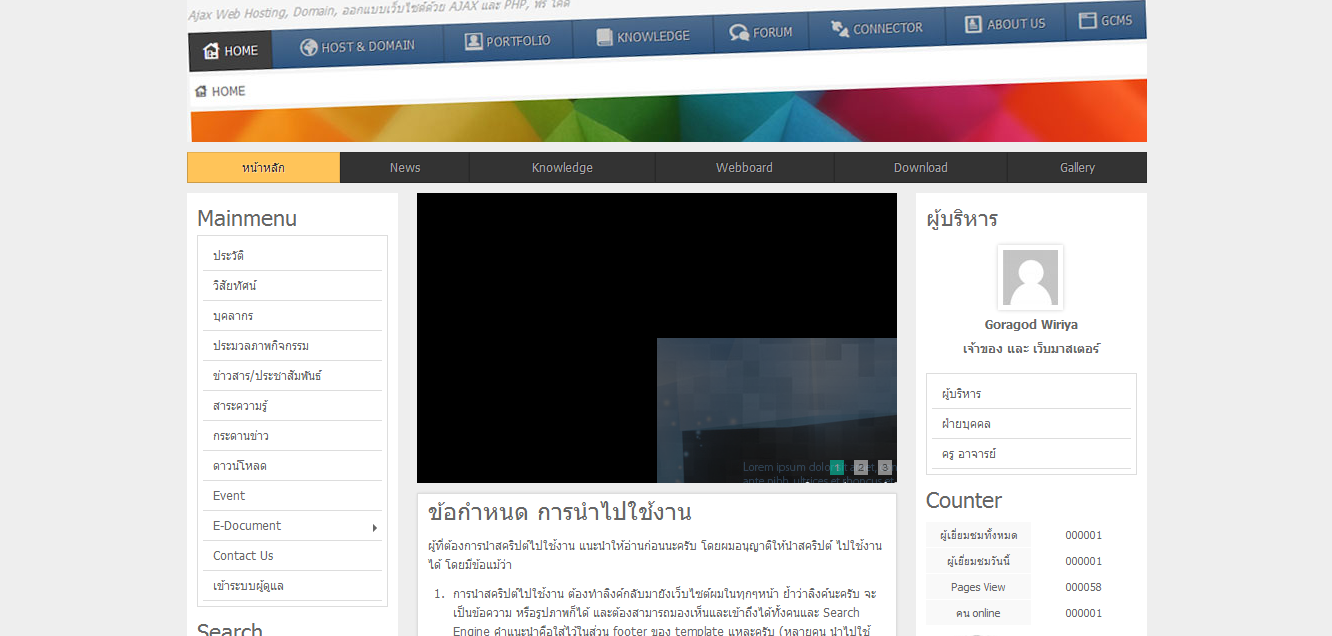Viewport: 1332px width, 636px height.
Task: Click the GCMS window icon
Action: coord(1087,20)
